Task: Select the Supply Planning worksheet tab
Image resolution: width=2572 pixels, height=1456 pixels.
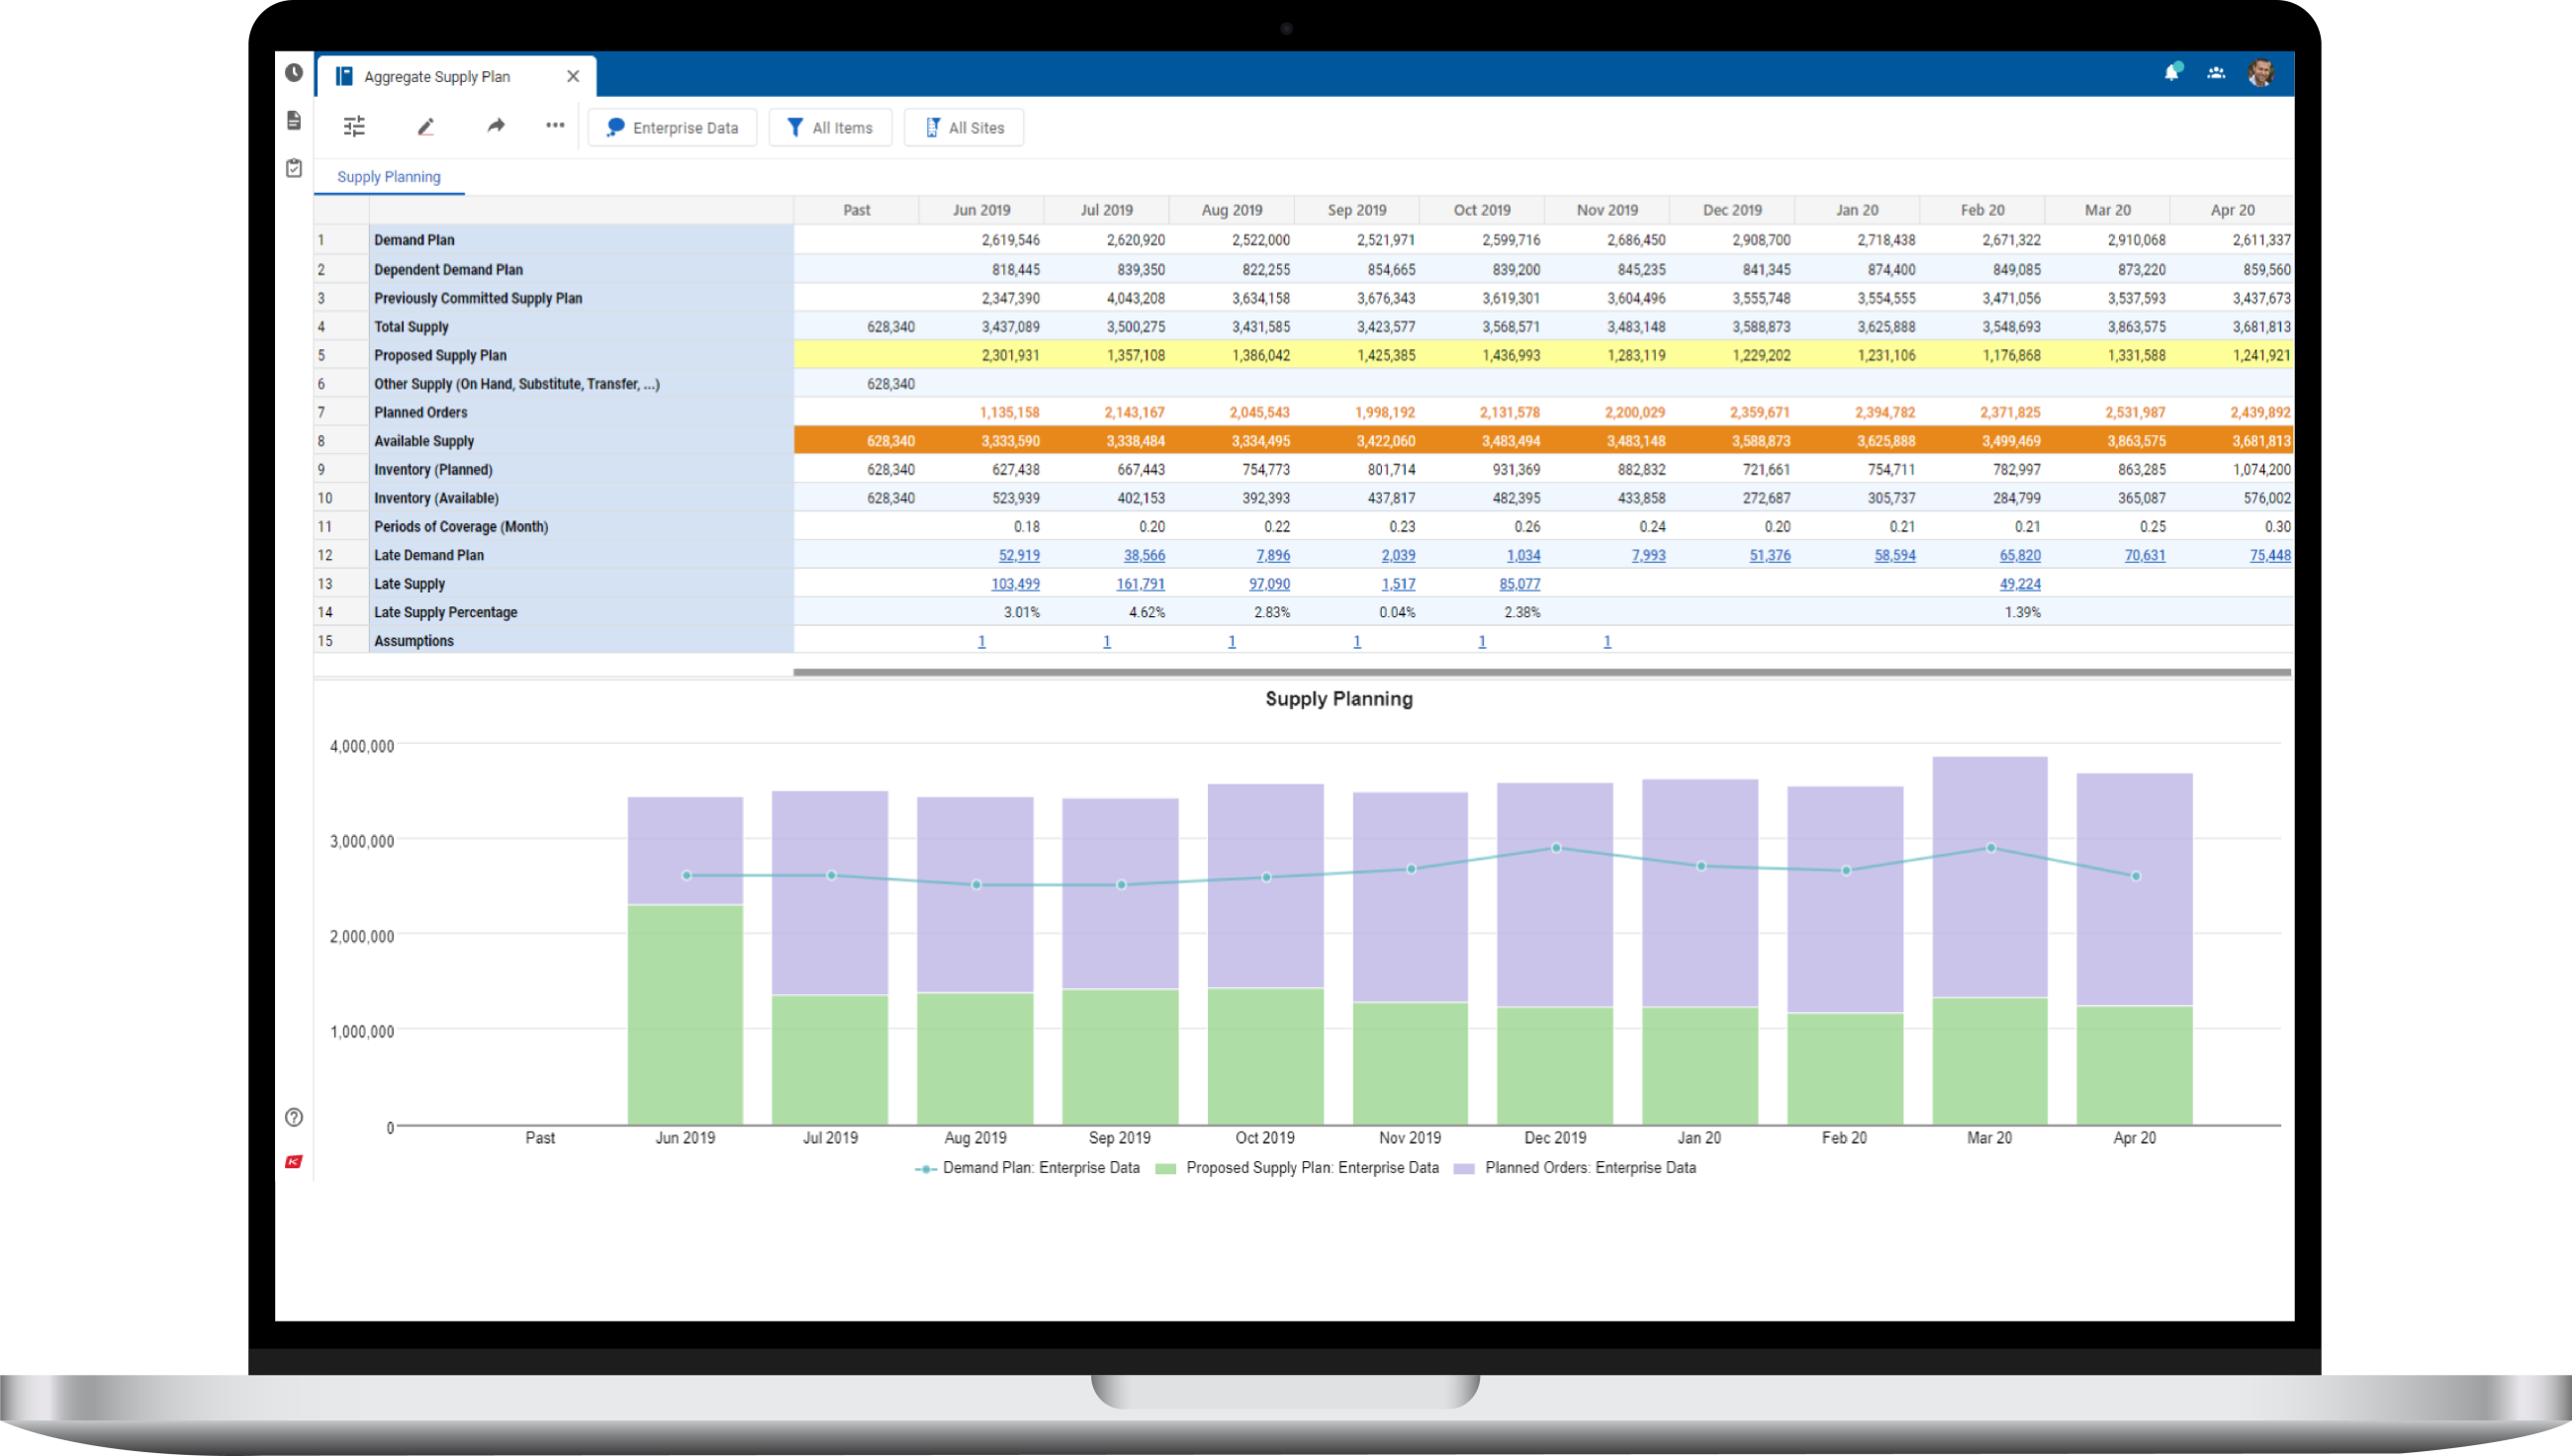Action: tap(388, 177)
